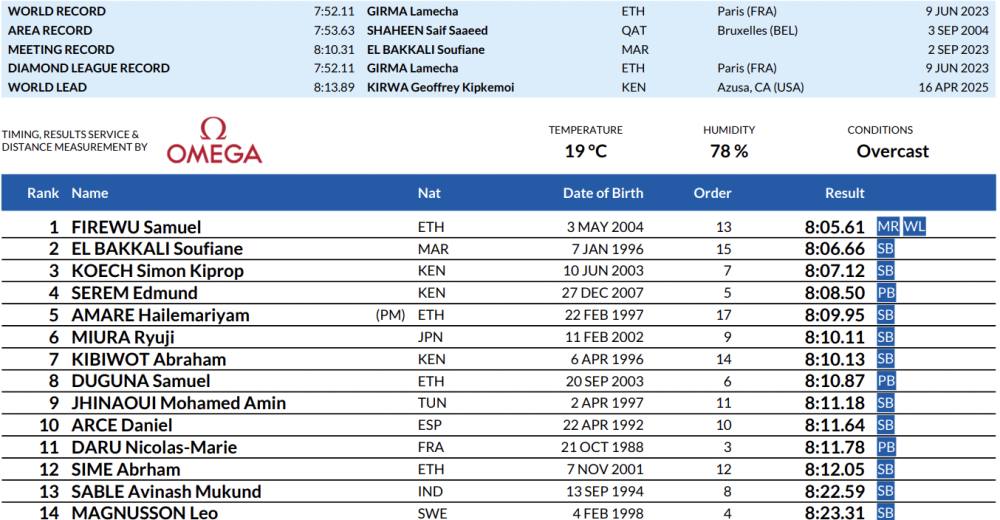Click the temperature value 19 °C

pyautogui.click(x=585, y=151)
